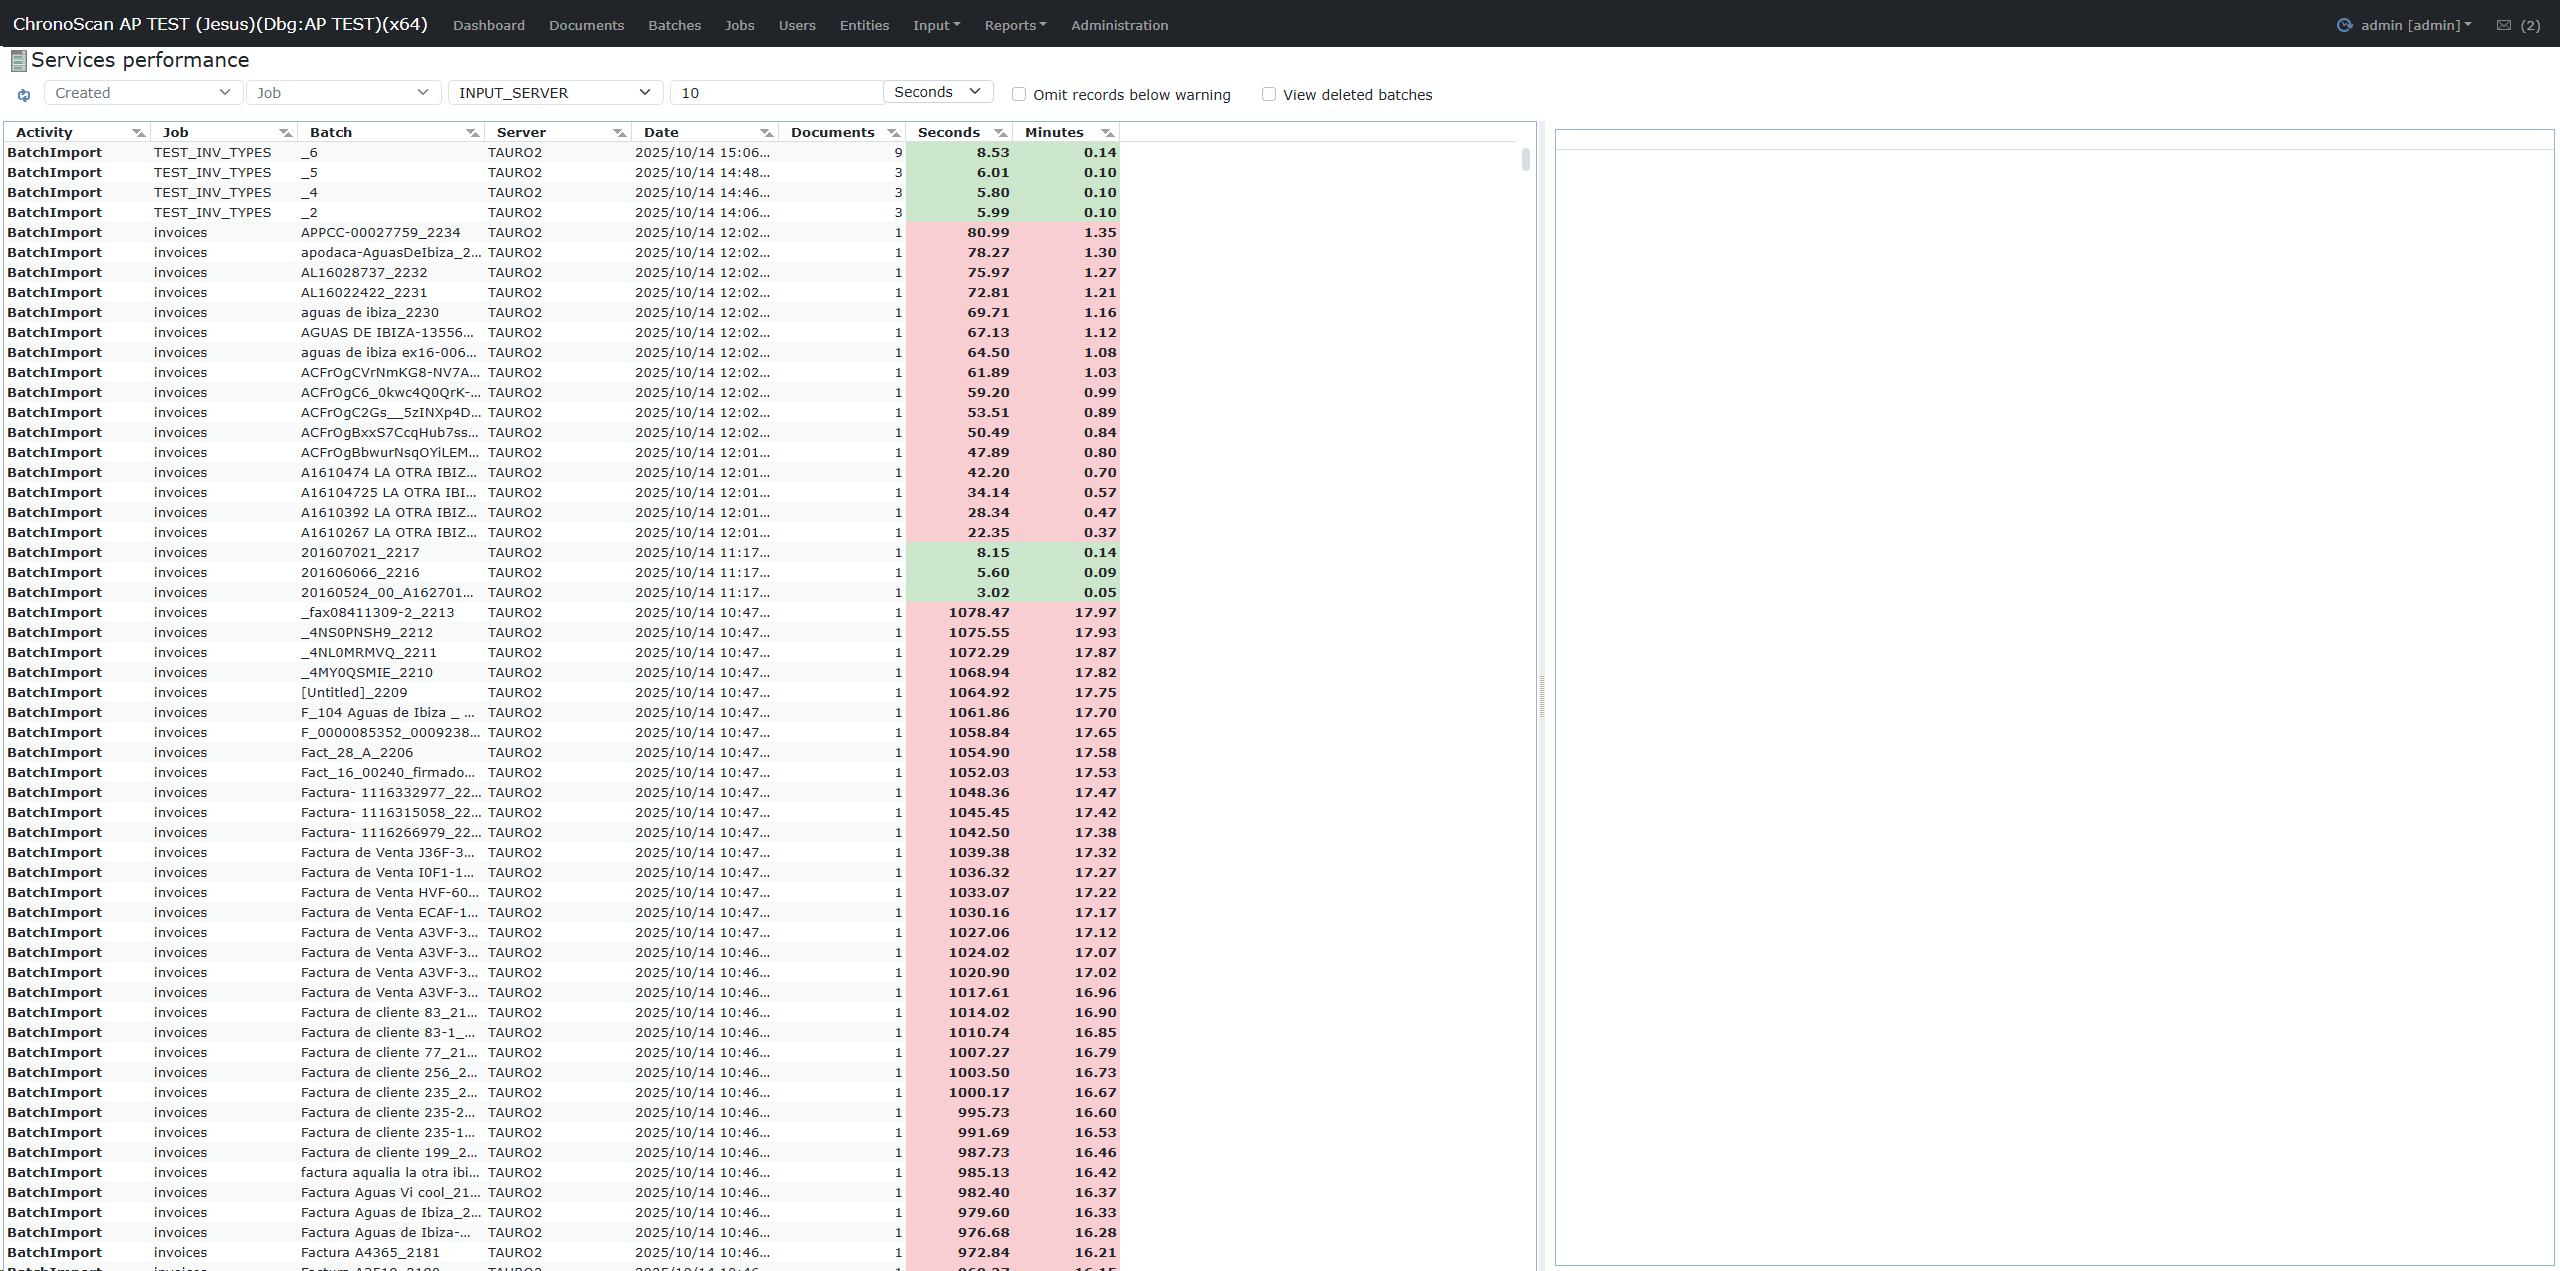Expand the INPUT_SERVER dropdown
This screenshot has width=2560, height=1271.
555,93
